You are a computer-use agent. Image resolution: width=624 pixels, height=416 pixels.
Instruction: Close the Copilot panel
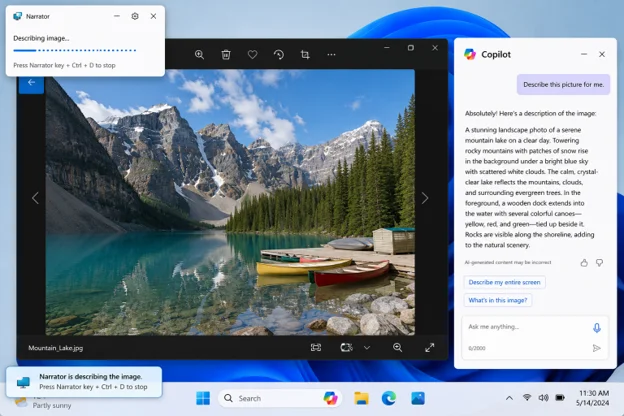coord(602,54)
